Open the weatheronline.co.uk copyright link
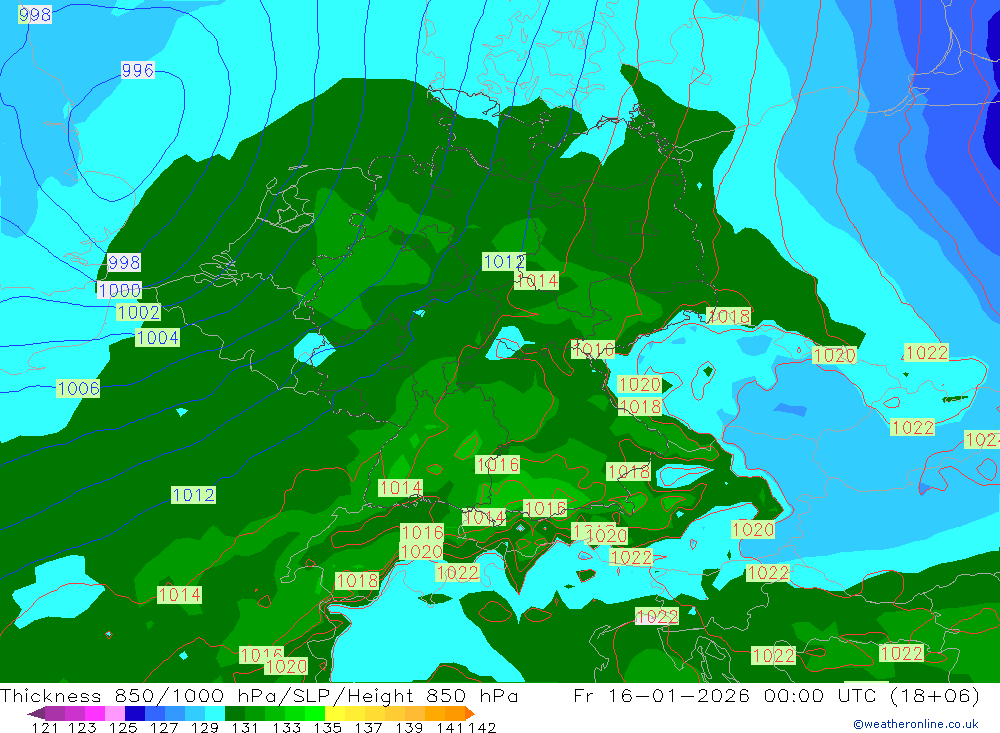Viewport: 1000px width, 733px height. [916, 724]
